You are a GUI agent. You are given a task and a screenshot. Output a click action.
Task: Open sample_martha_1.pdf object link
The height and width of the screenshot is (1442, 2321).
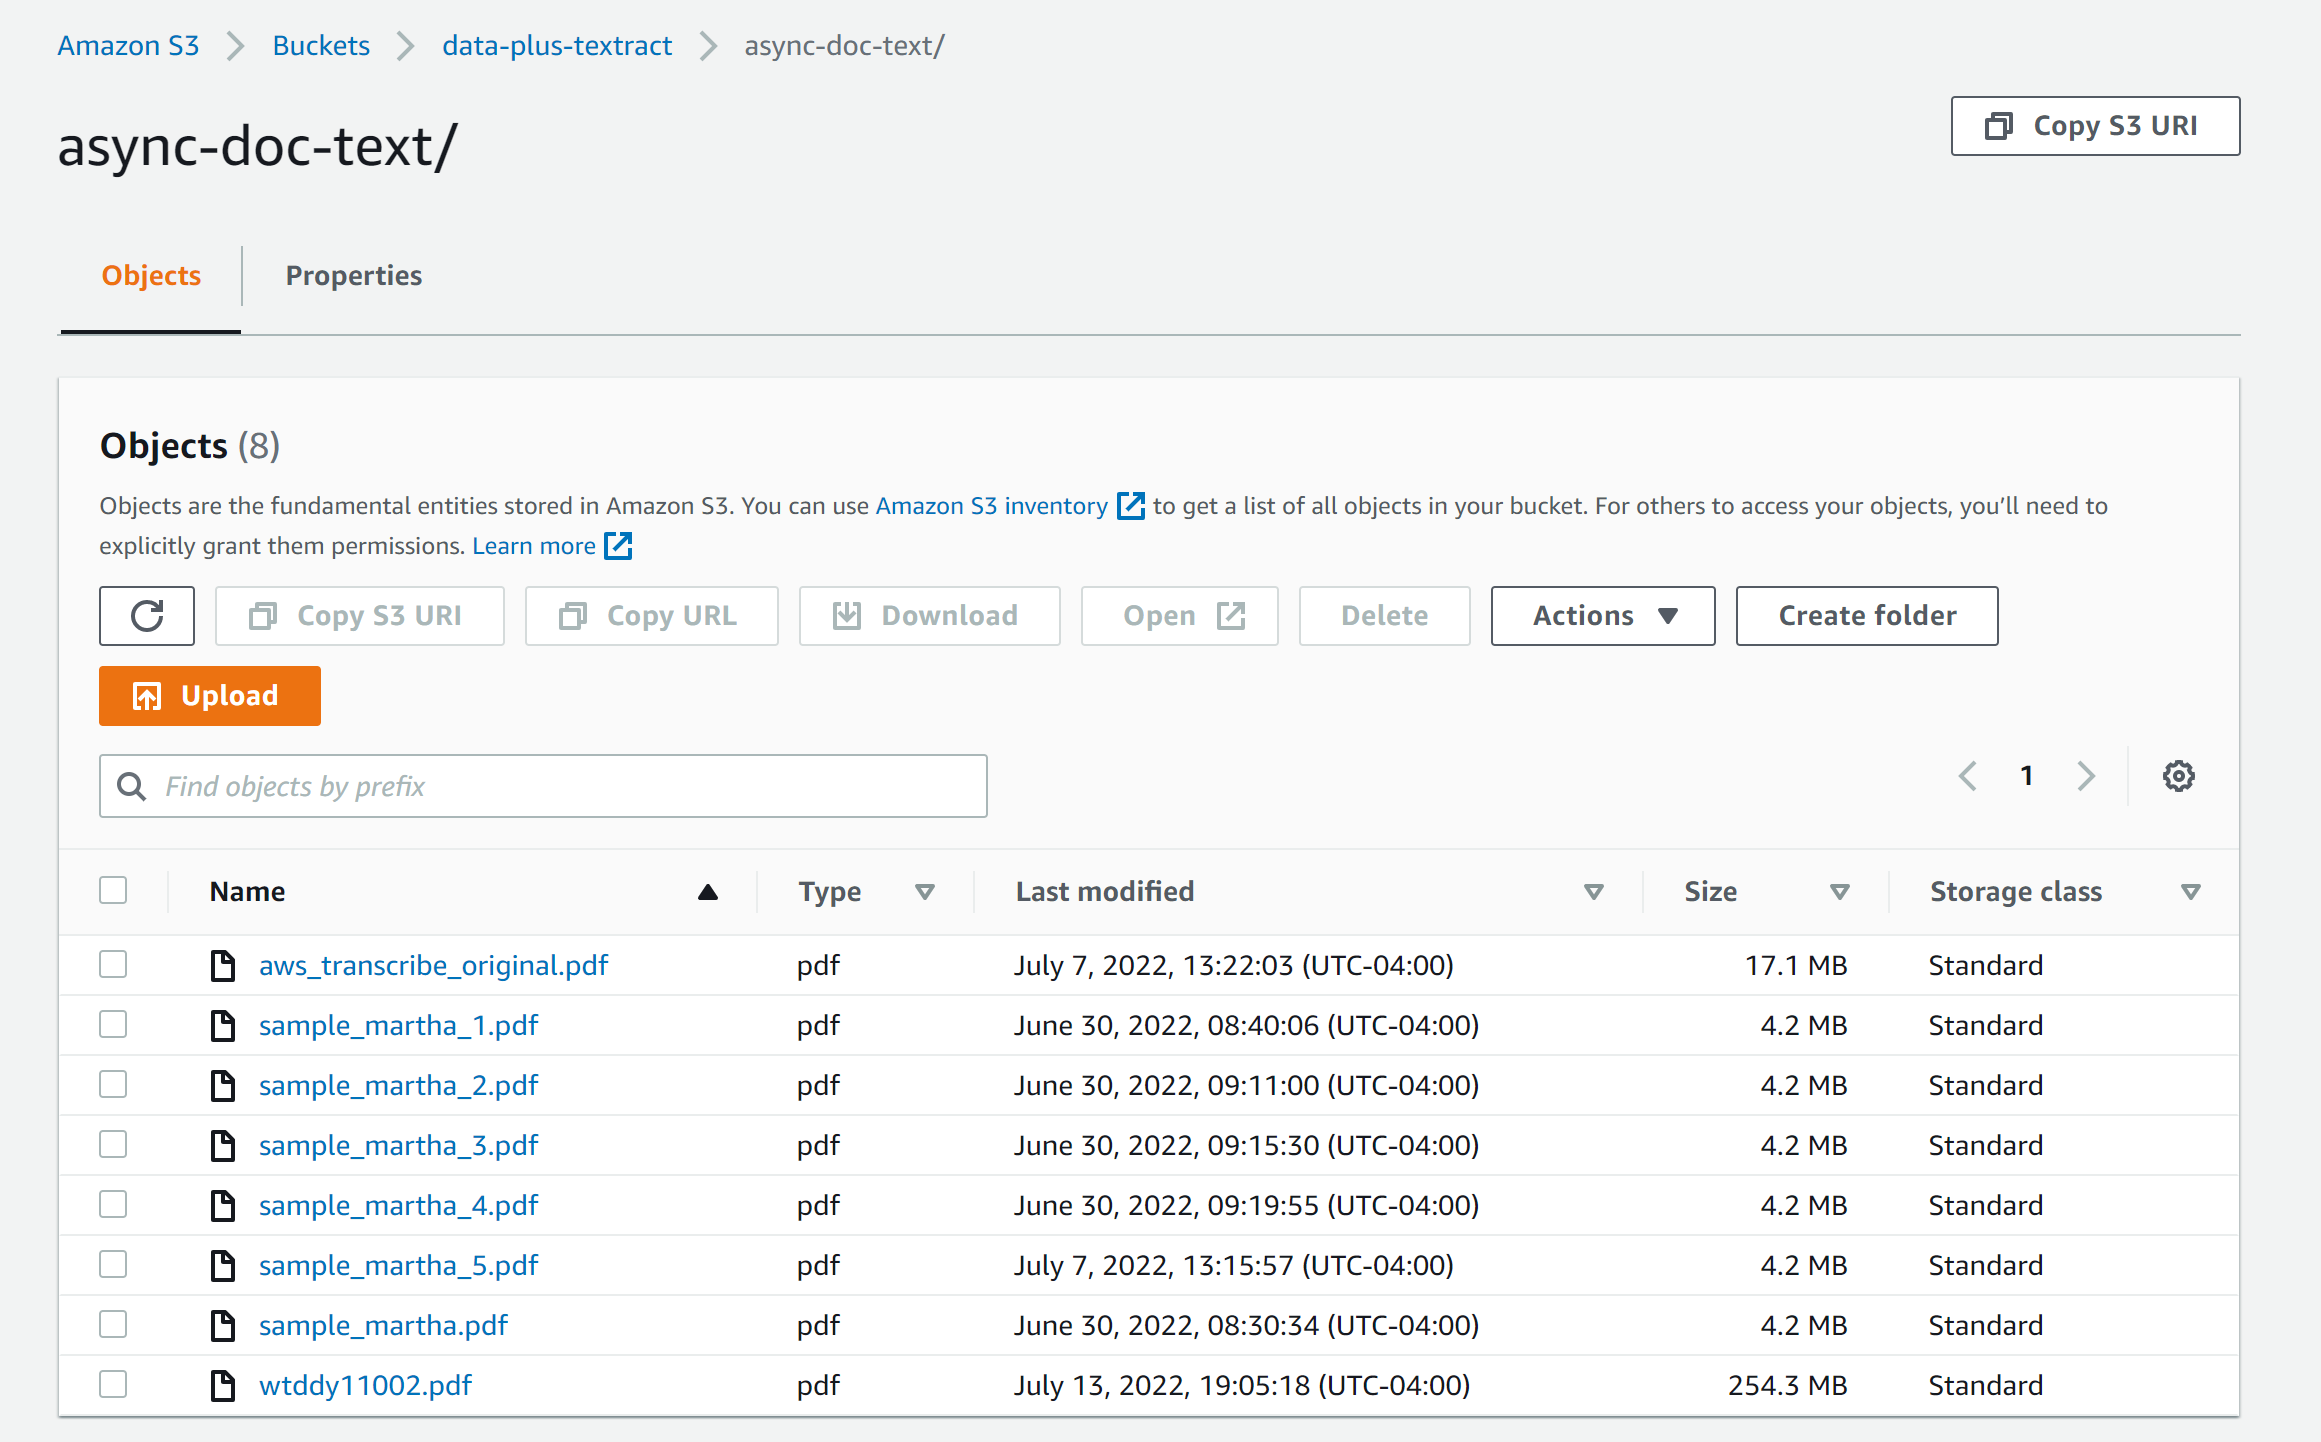pyautogui.click(x=398, y=1025)
